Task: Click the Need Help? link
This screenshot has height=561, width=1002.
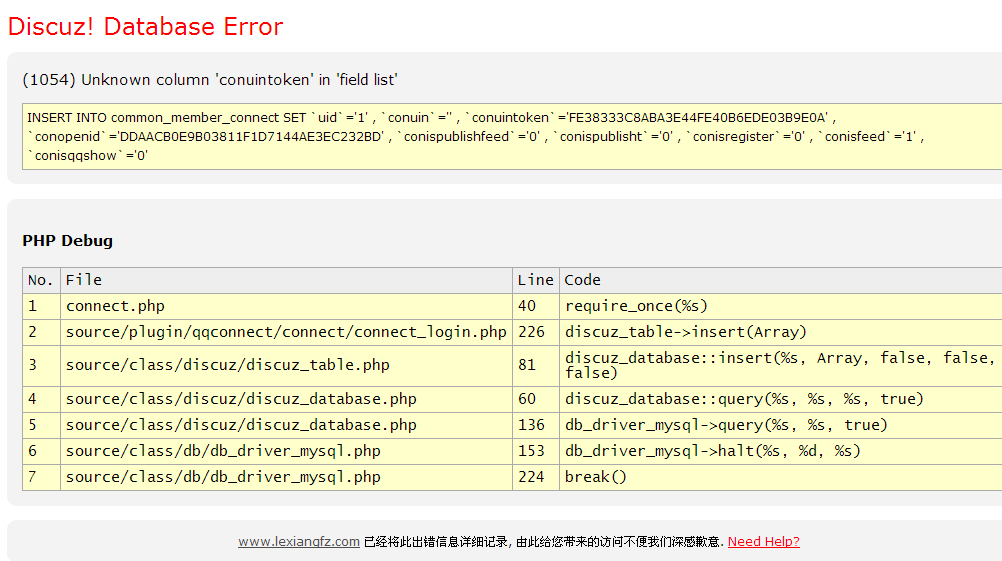Action: click(x=764, y=542)
